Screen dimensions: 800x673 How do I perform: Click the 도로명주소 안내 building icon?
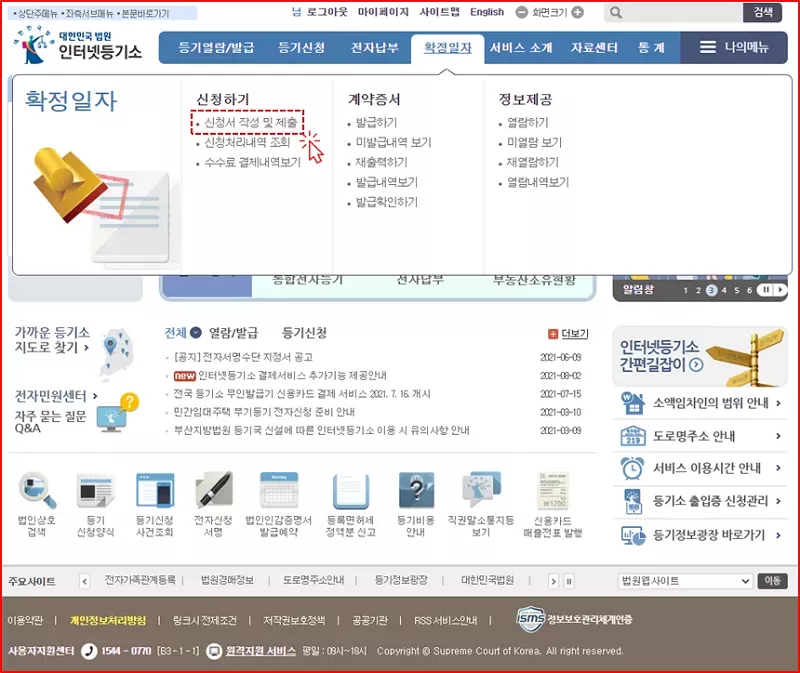(x=633, y=436)
